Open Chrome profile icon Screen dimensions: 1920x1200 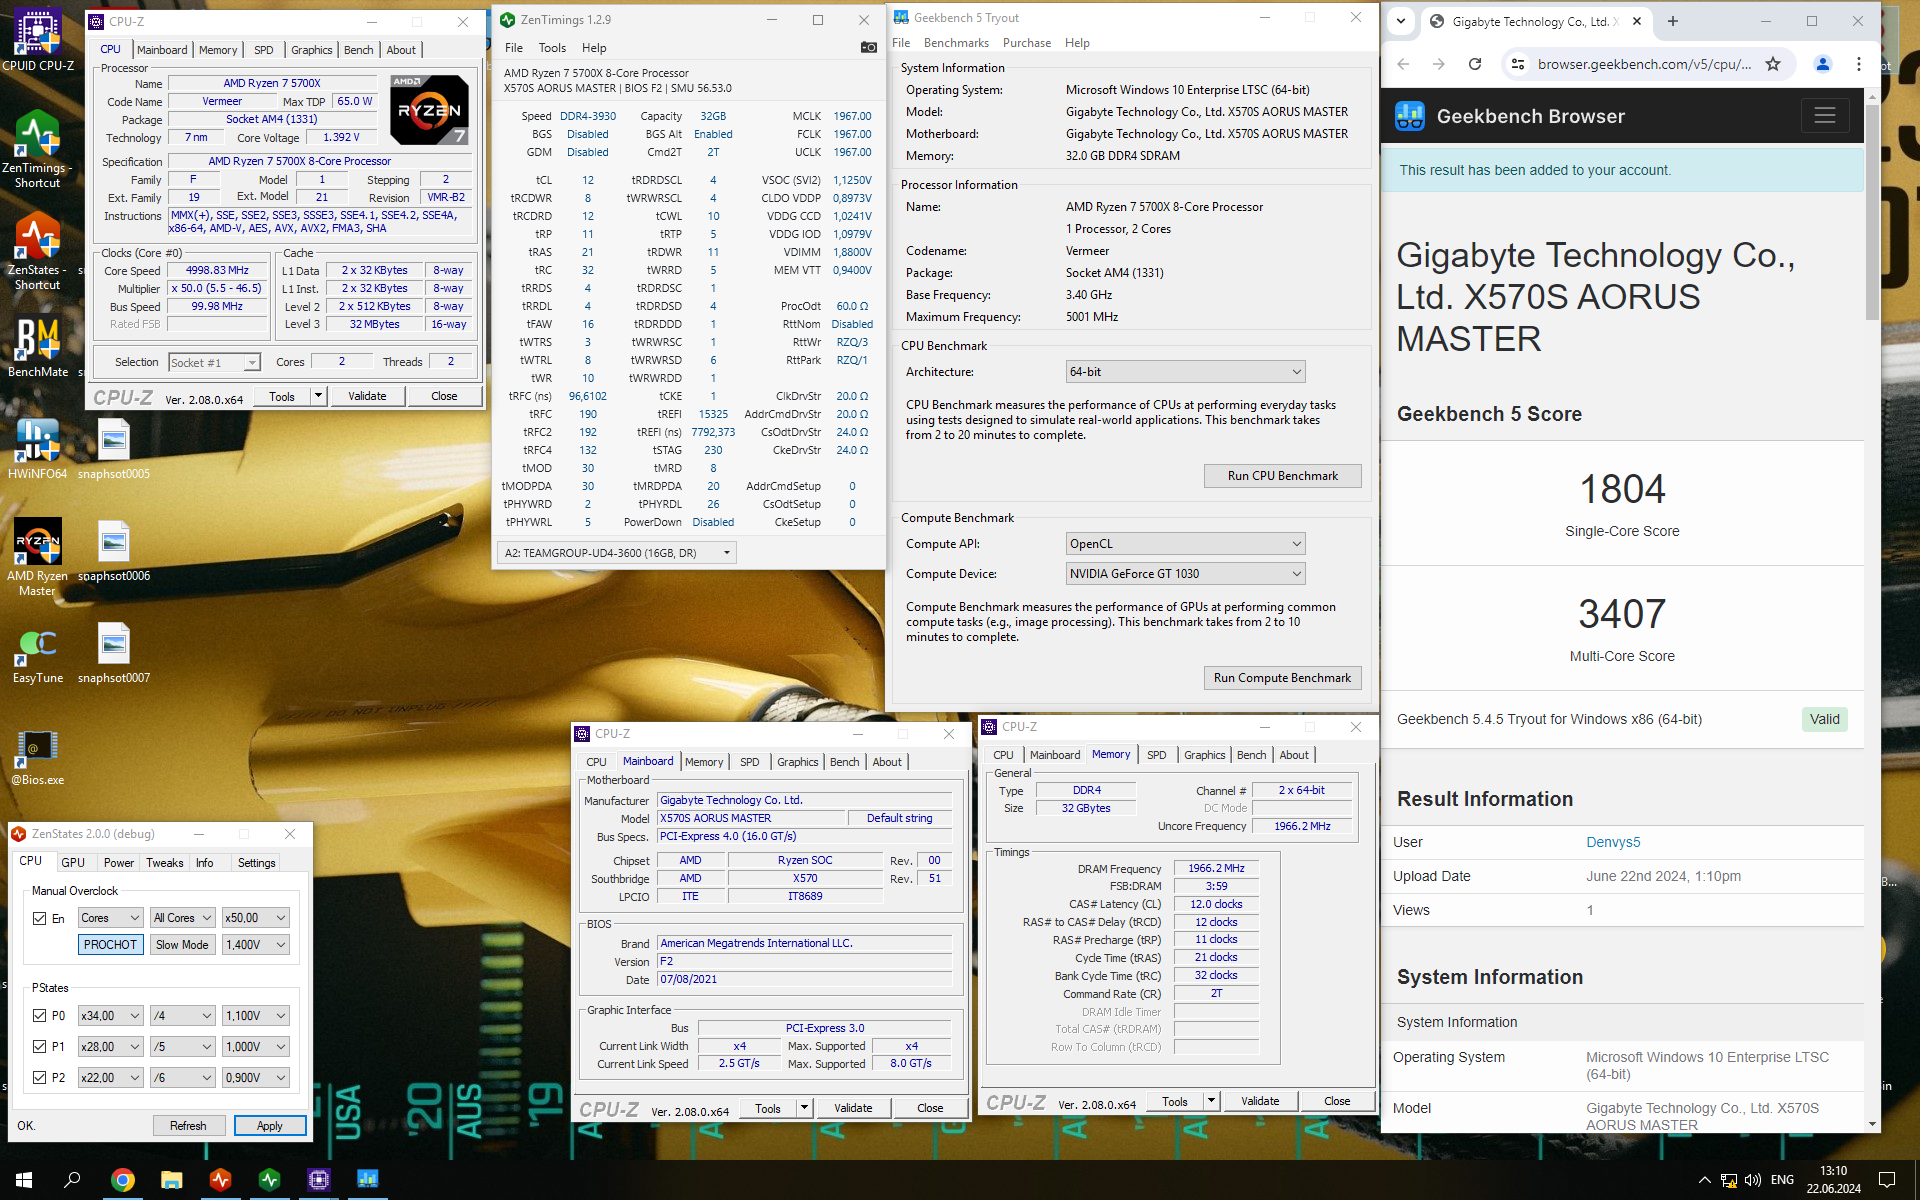1822,64
